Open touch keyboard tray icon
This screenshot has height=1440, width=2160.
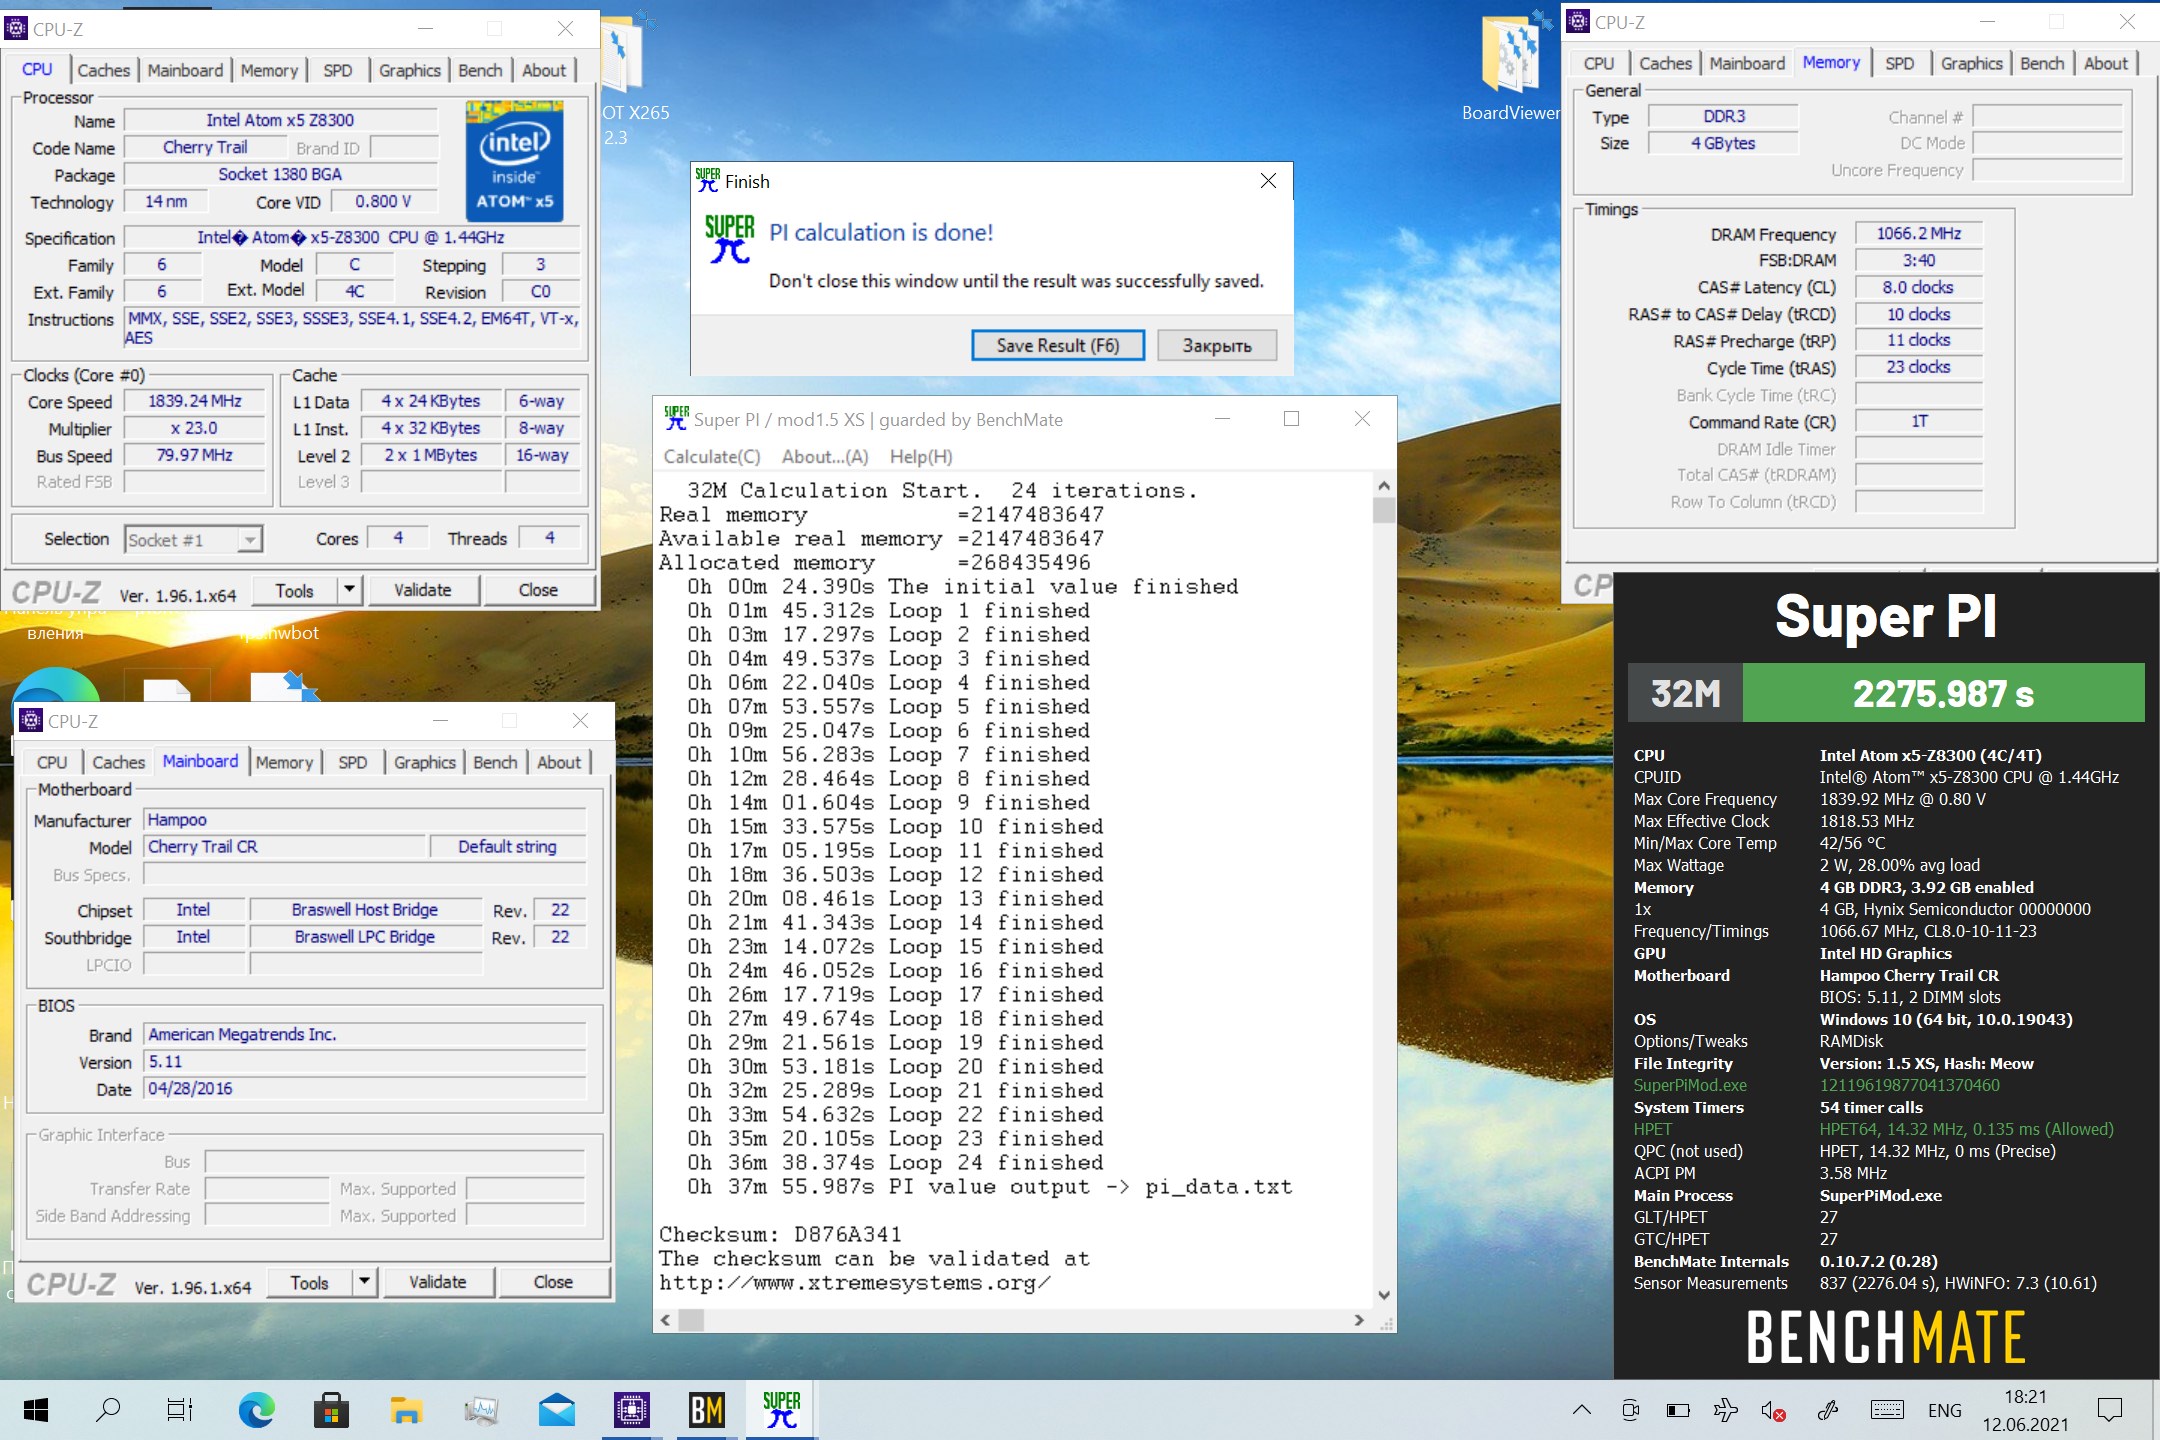pyautogui.click(x=1887, y=1410)
